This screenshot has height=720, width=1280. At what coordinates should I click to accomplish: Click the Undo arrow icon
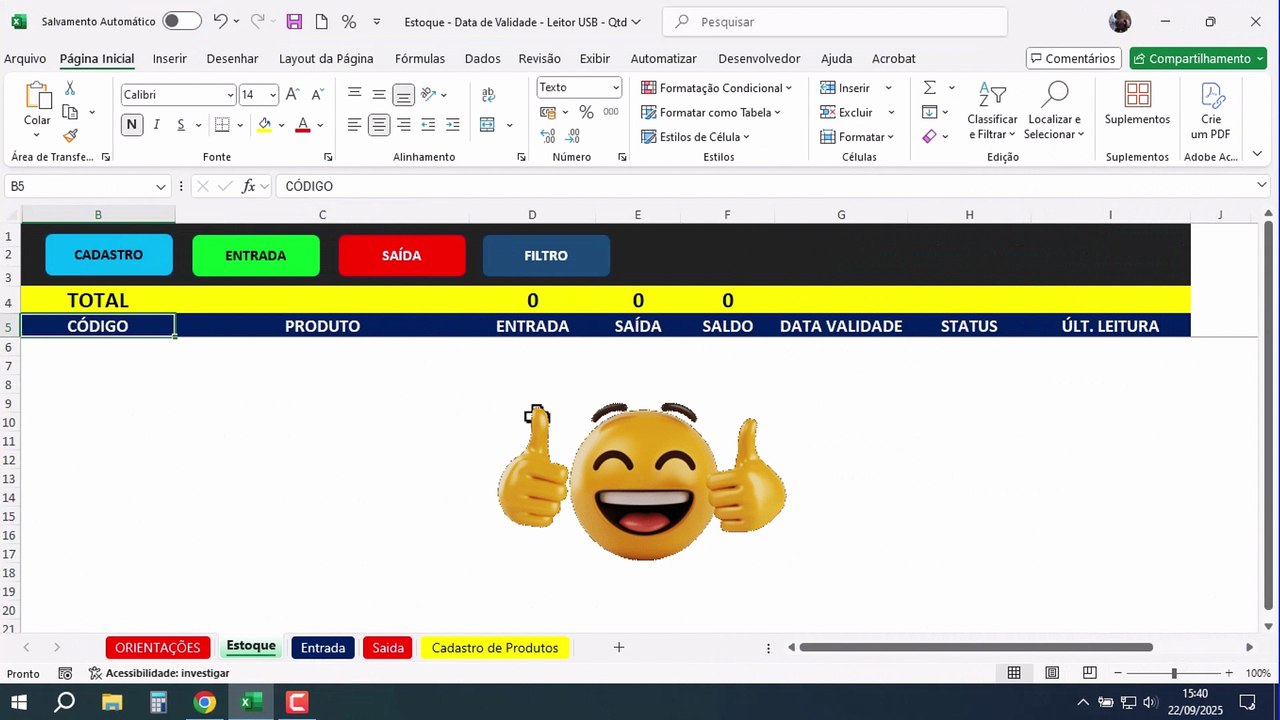tap(220, 21)
